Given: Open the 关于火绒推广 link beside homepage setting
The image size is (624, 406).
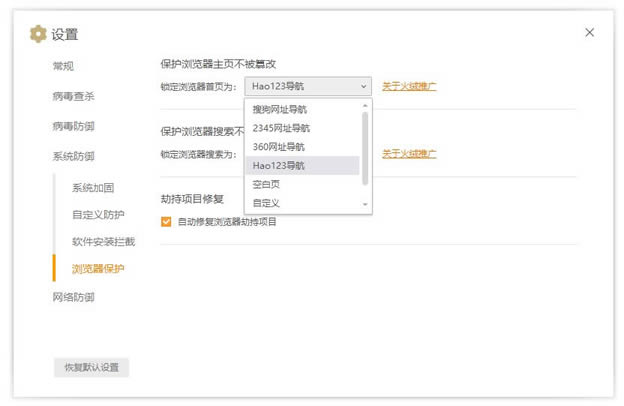Looking at the screenshot, I should (409, 86).
